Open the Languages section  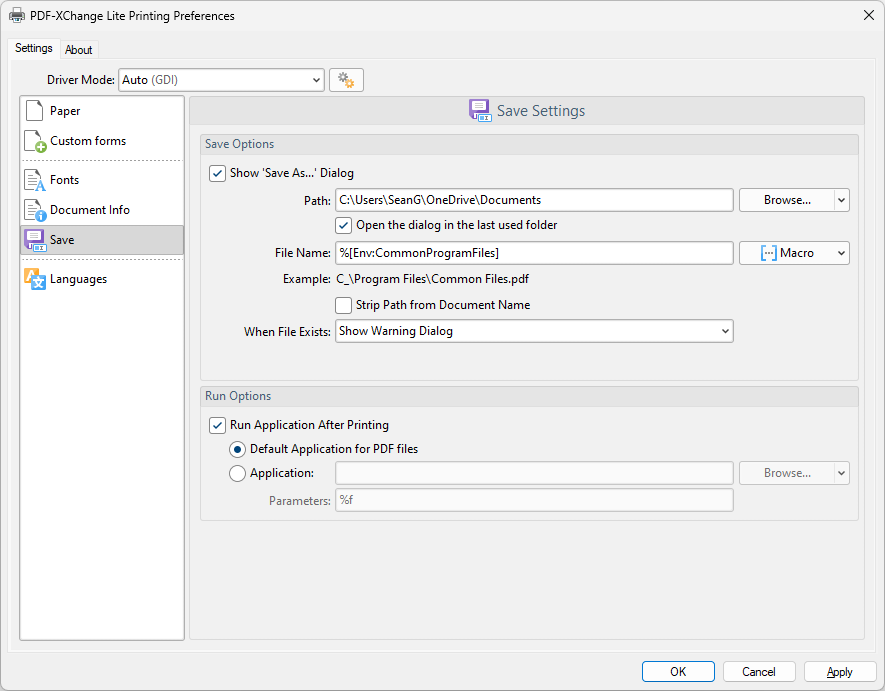click(x=102, y=279)
